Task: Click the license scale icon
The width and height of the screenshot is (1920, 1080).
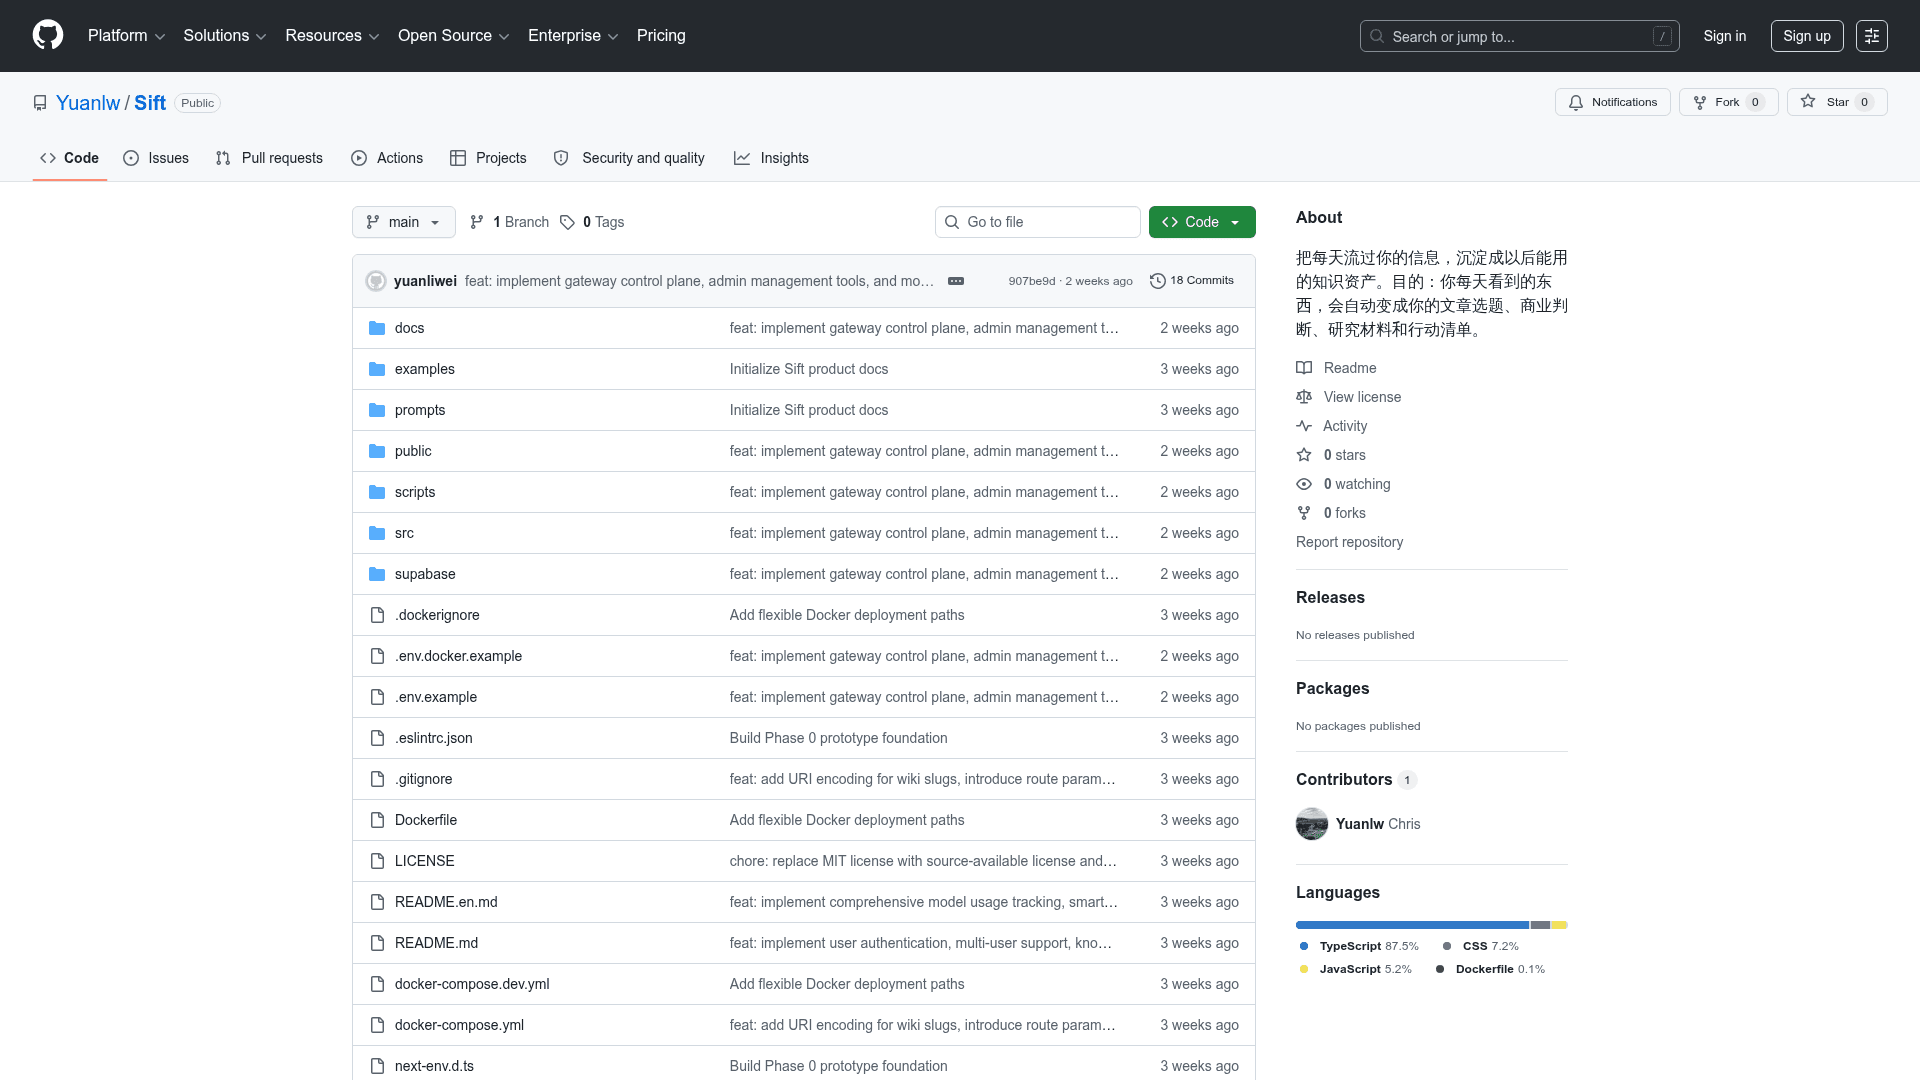Action: coord(1304,397)
